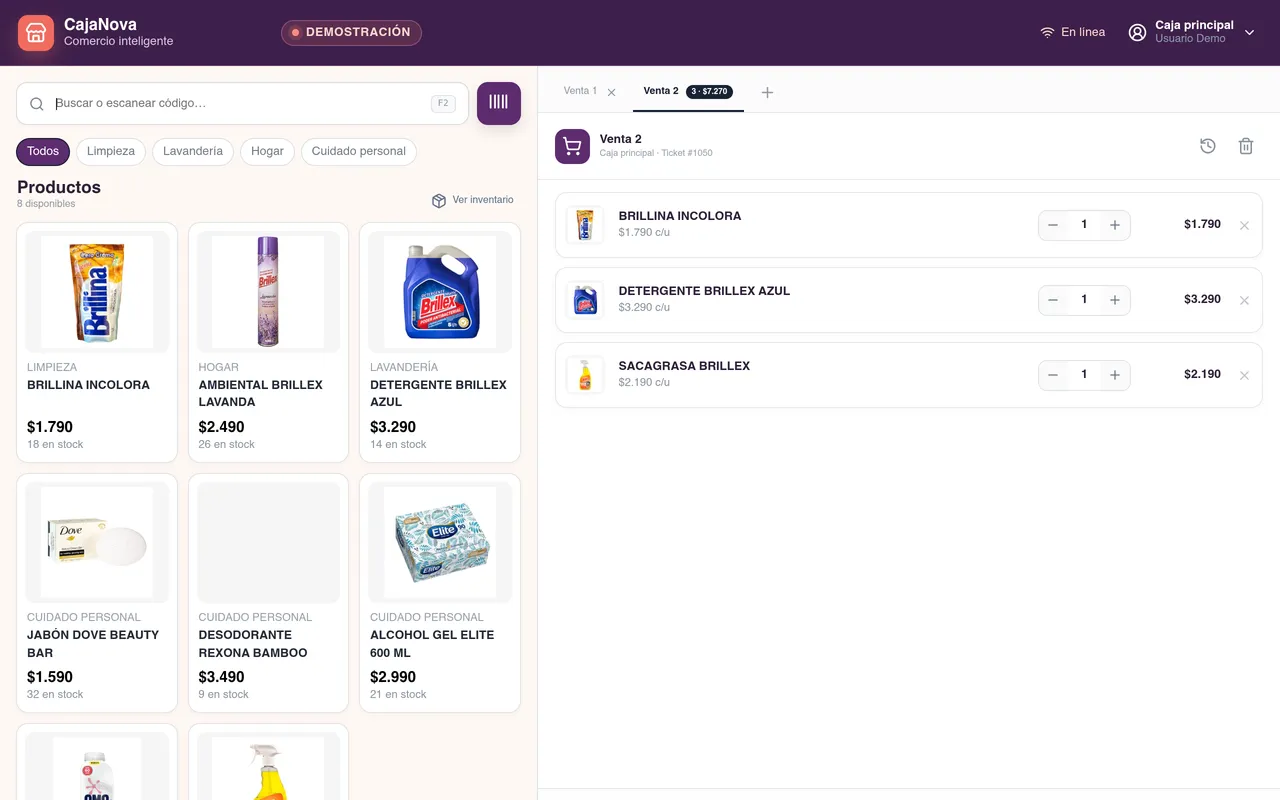Click the OMO bottle product card
This screenshot has height=800, width=1280.
(x=97, y=762)
